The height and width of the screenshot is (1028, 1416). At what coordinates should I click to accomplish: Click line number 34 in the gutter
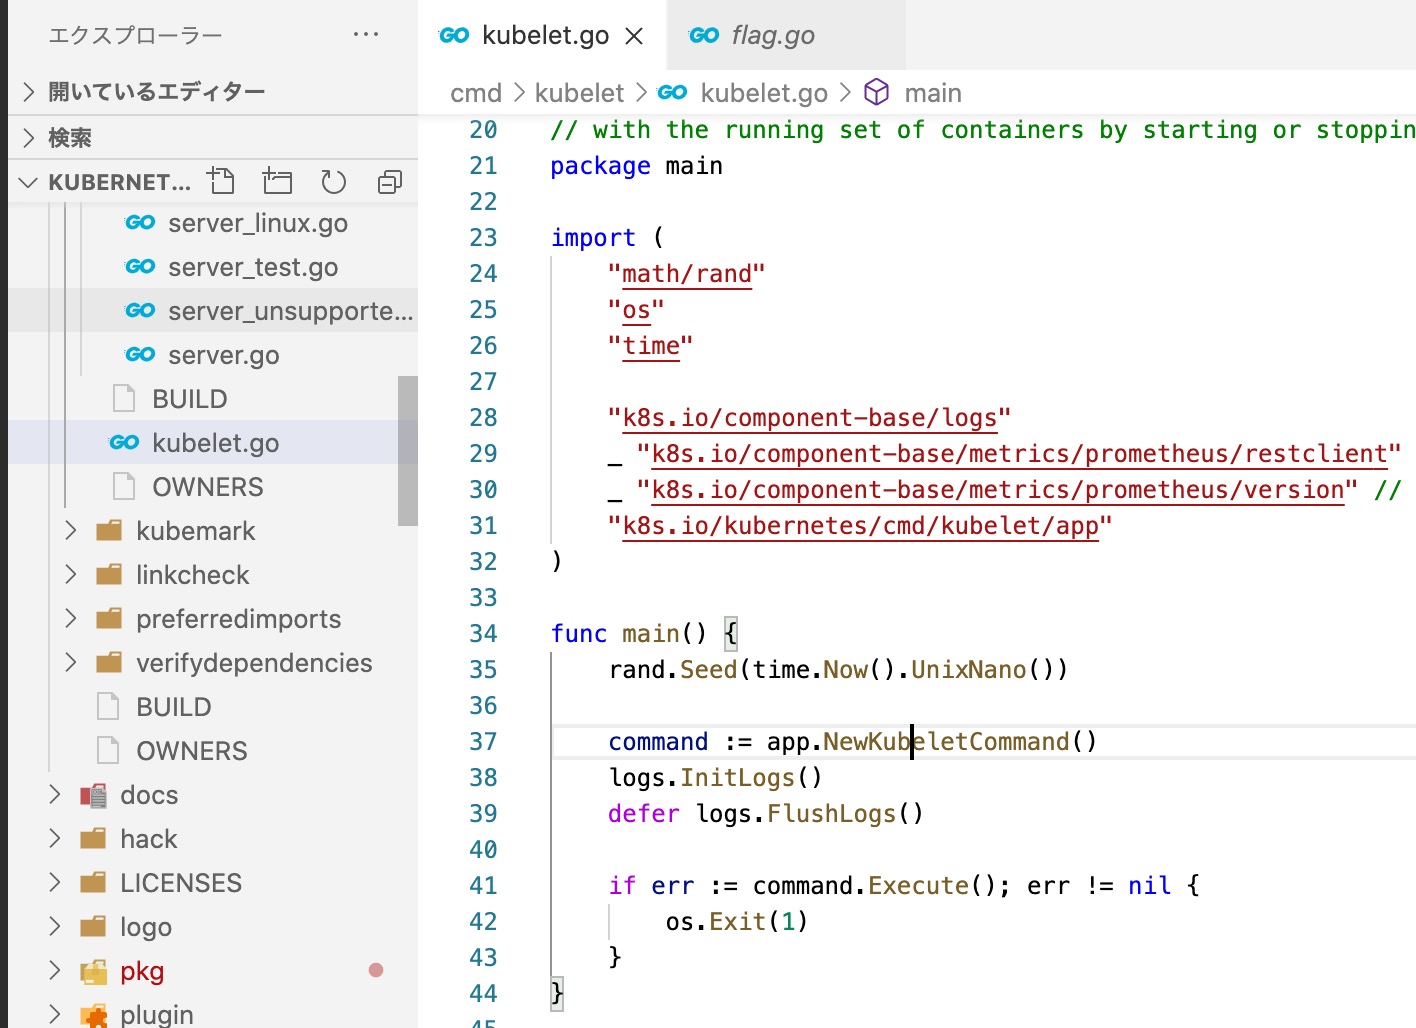point(483,633)
